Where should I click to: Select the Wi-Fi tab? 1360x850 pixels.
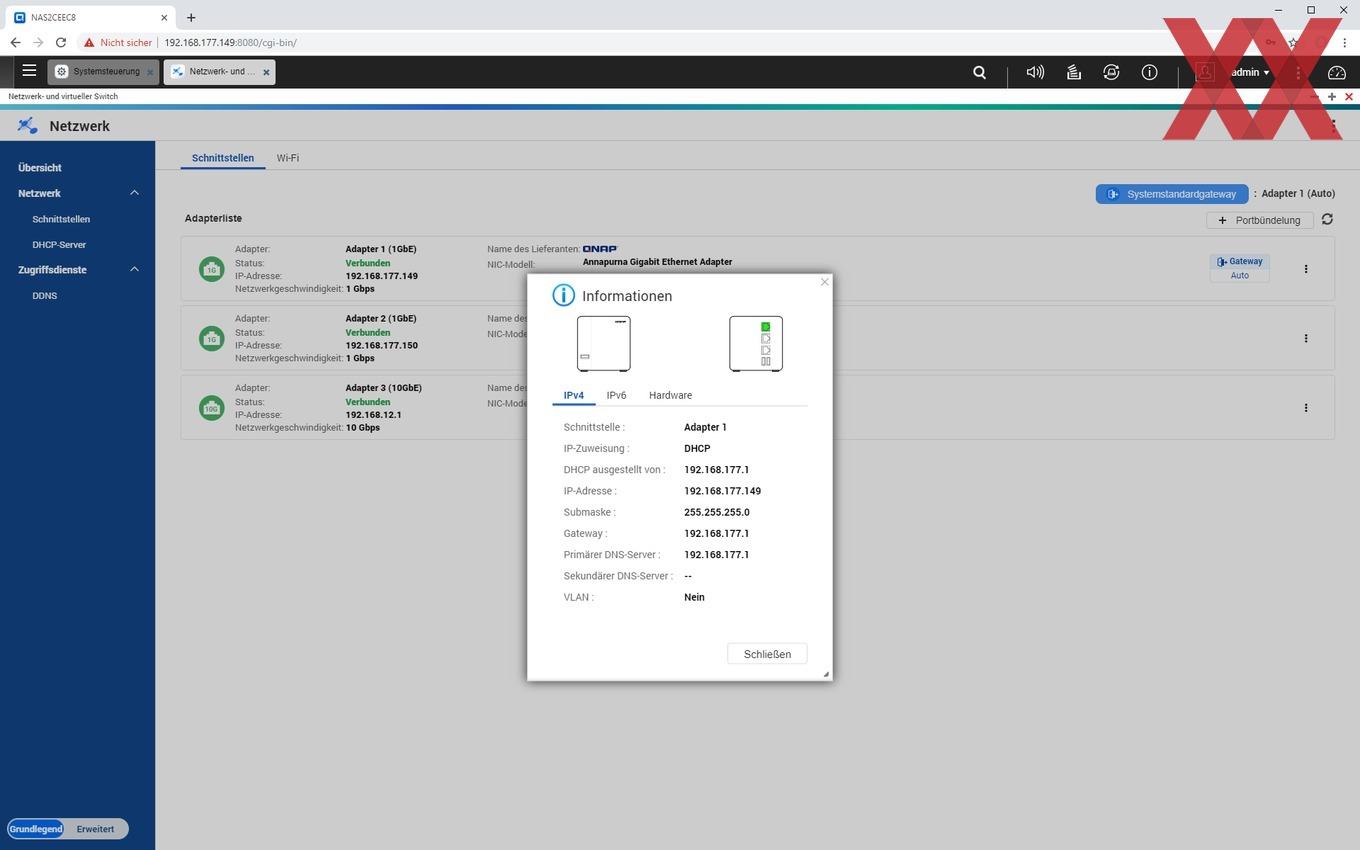click(x=288, y=158)
